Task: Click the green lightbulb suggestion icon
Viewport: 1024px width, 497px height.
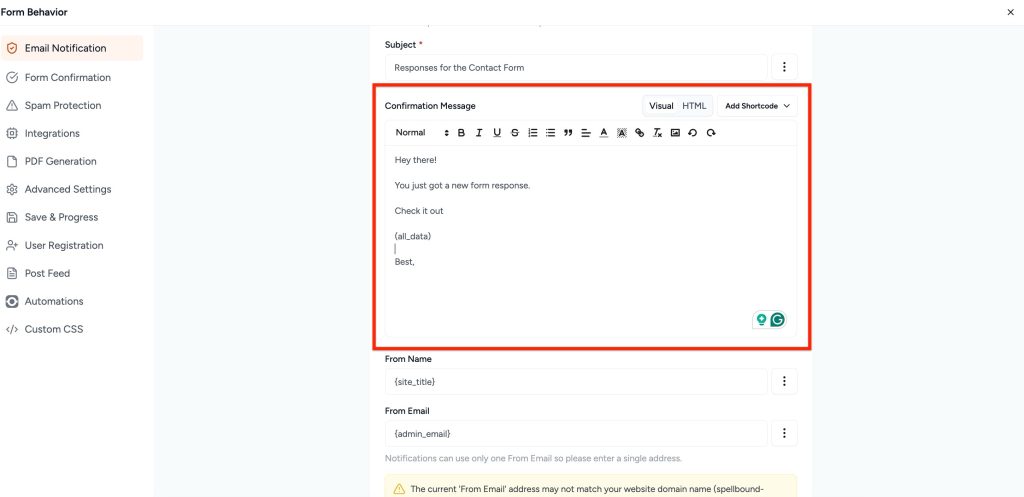Action: click(761, 319)
